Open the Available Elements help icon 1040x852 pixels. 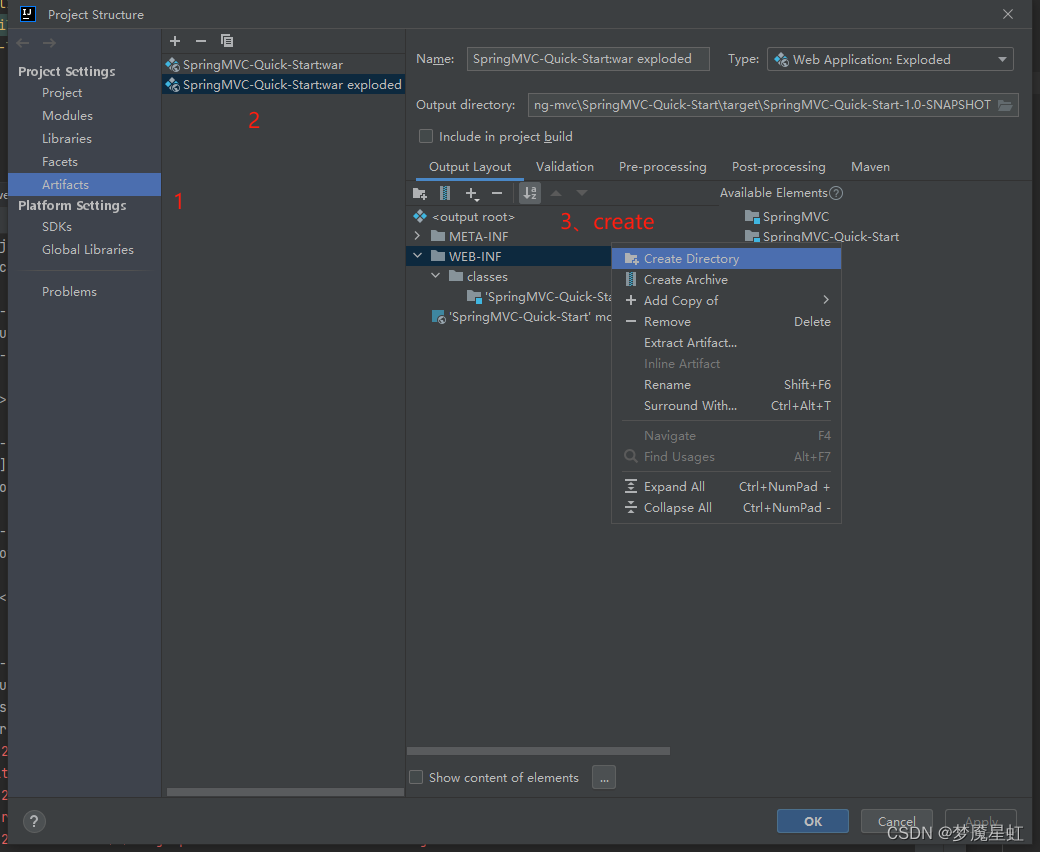pos(836,193)
